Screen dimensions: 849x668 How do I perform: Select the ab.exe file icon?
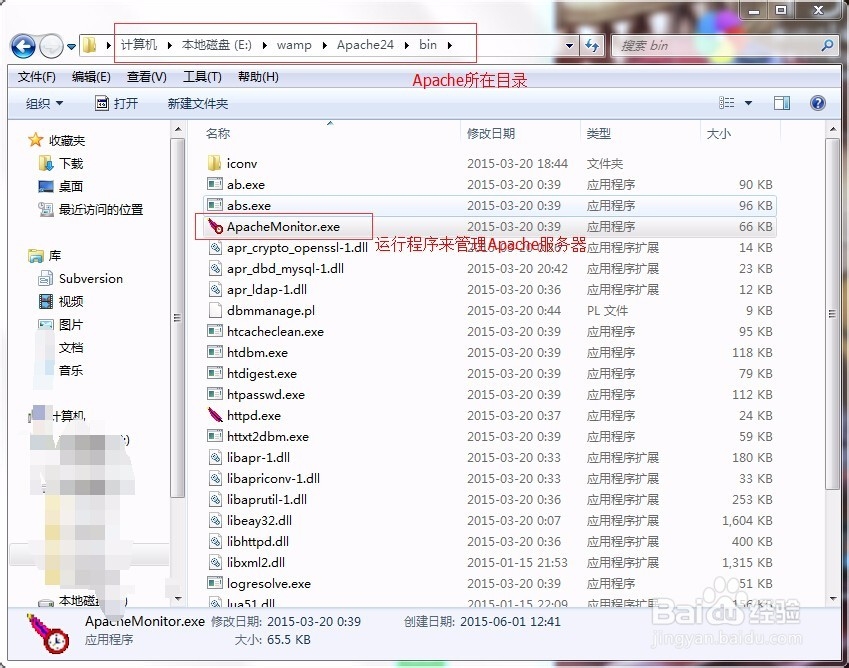tap(215, 184)
